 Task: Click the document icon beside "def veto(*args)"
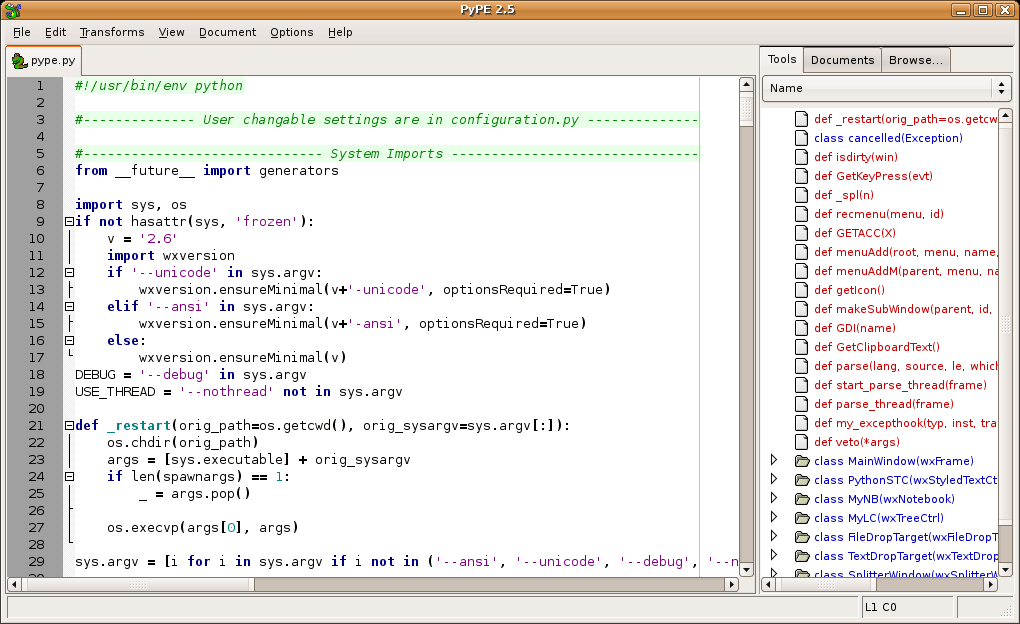[x=801, y=441]
